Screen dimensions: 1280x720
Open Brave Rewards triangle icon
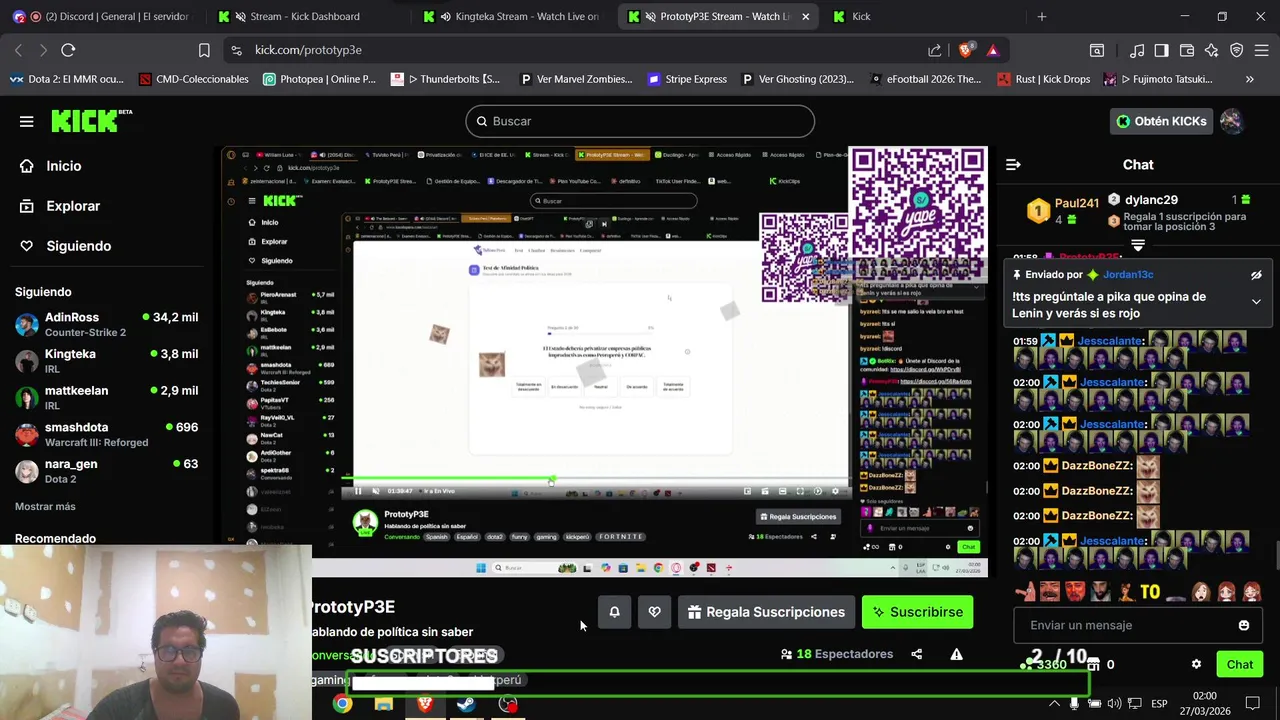992,50
